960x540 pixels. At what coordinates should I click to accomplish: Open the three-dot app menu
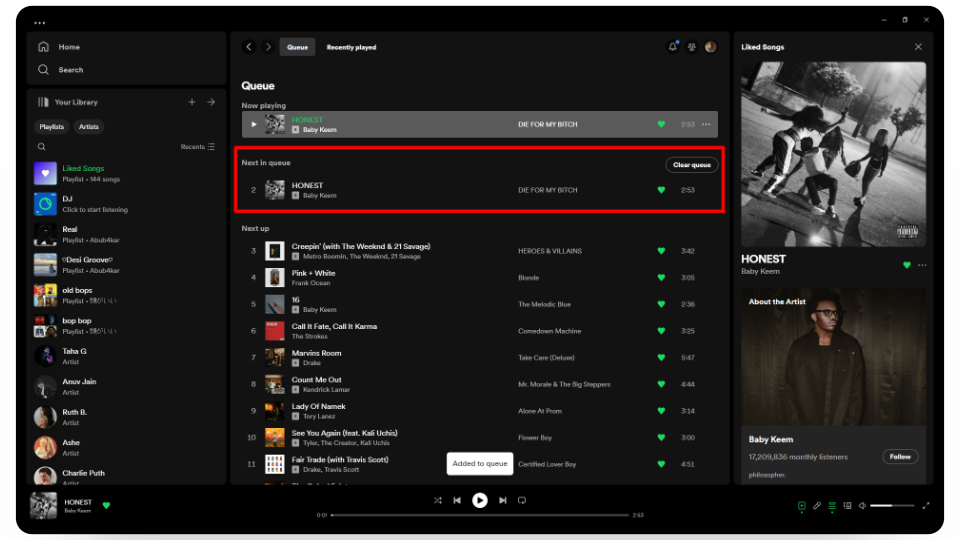click(40, 23)
